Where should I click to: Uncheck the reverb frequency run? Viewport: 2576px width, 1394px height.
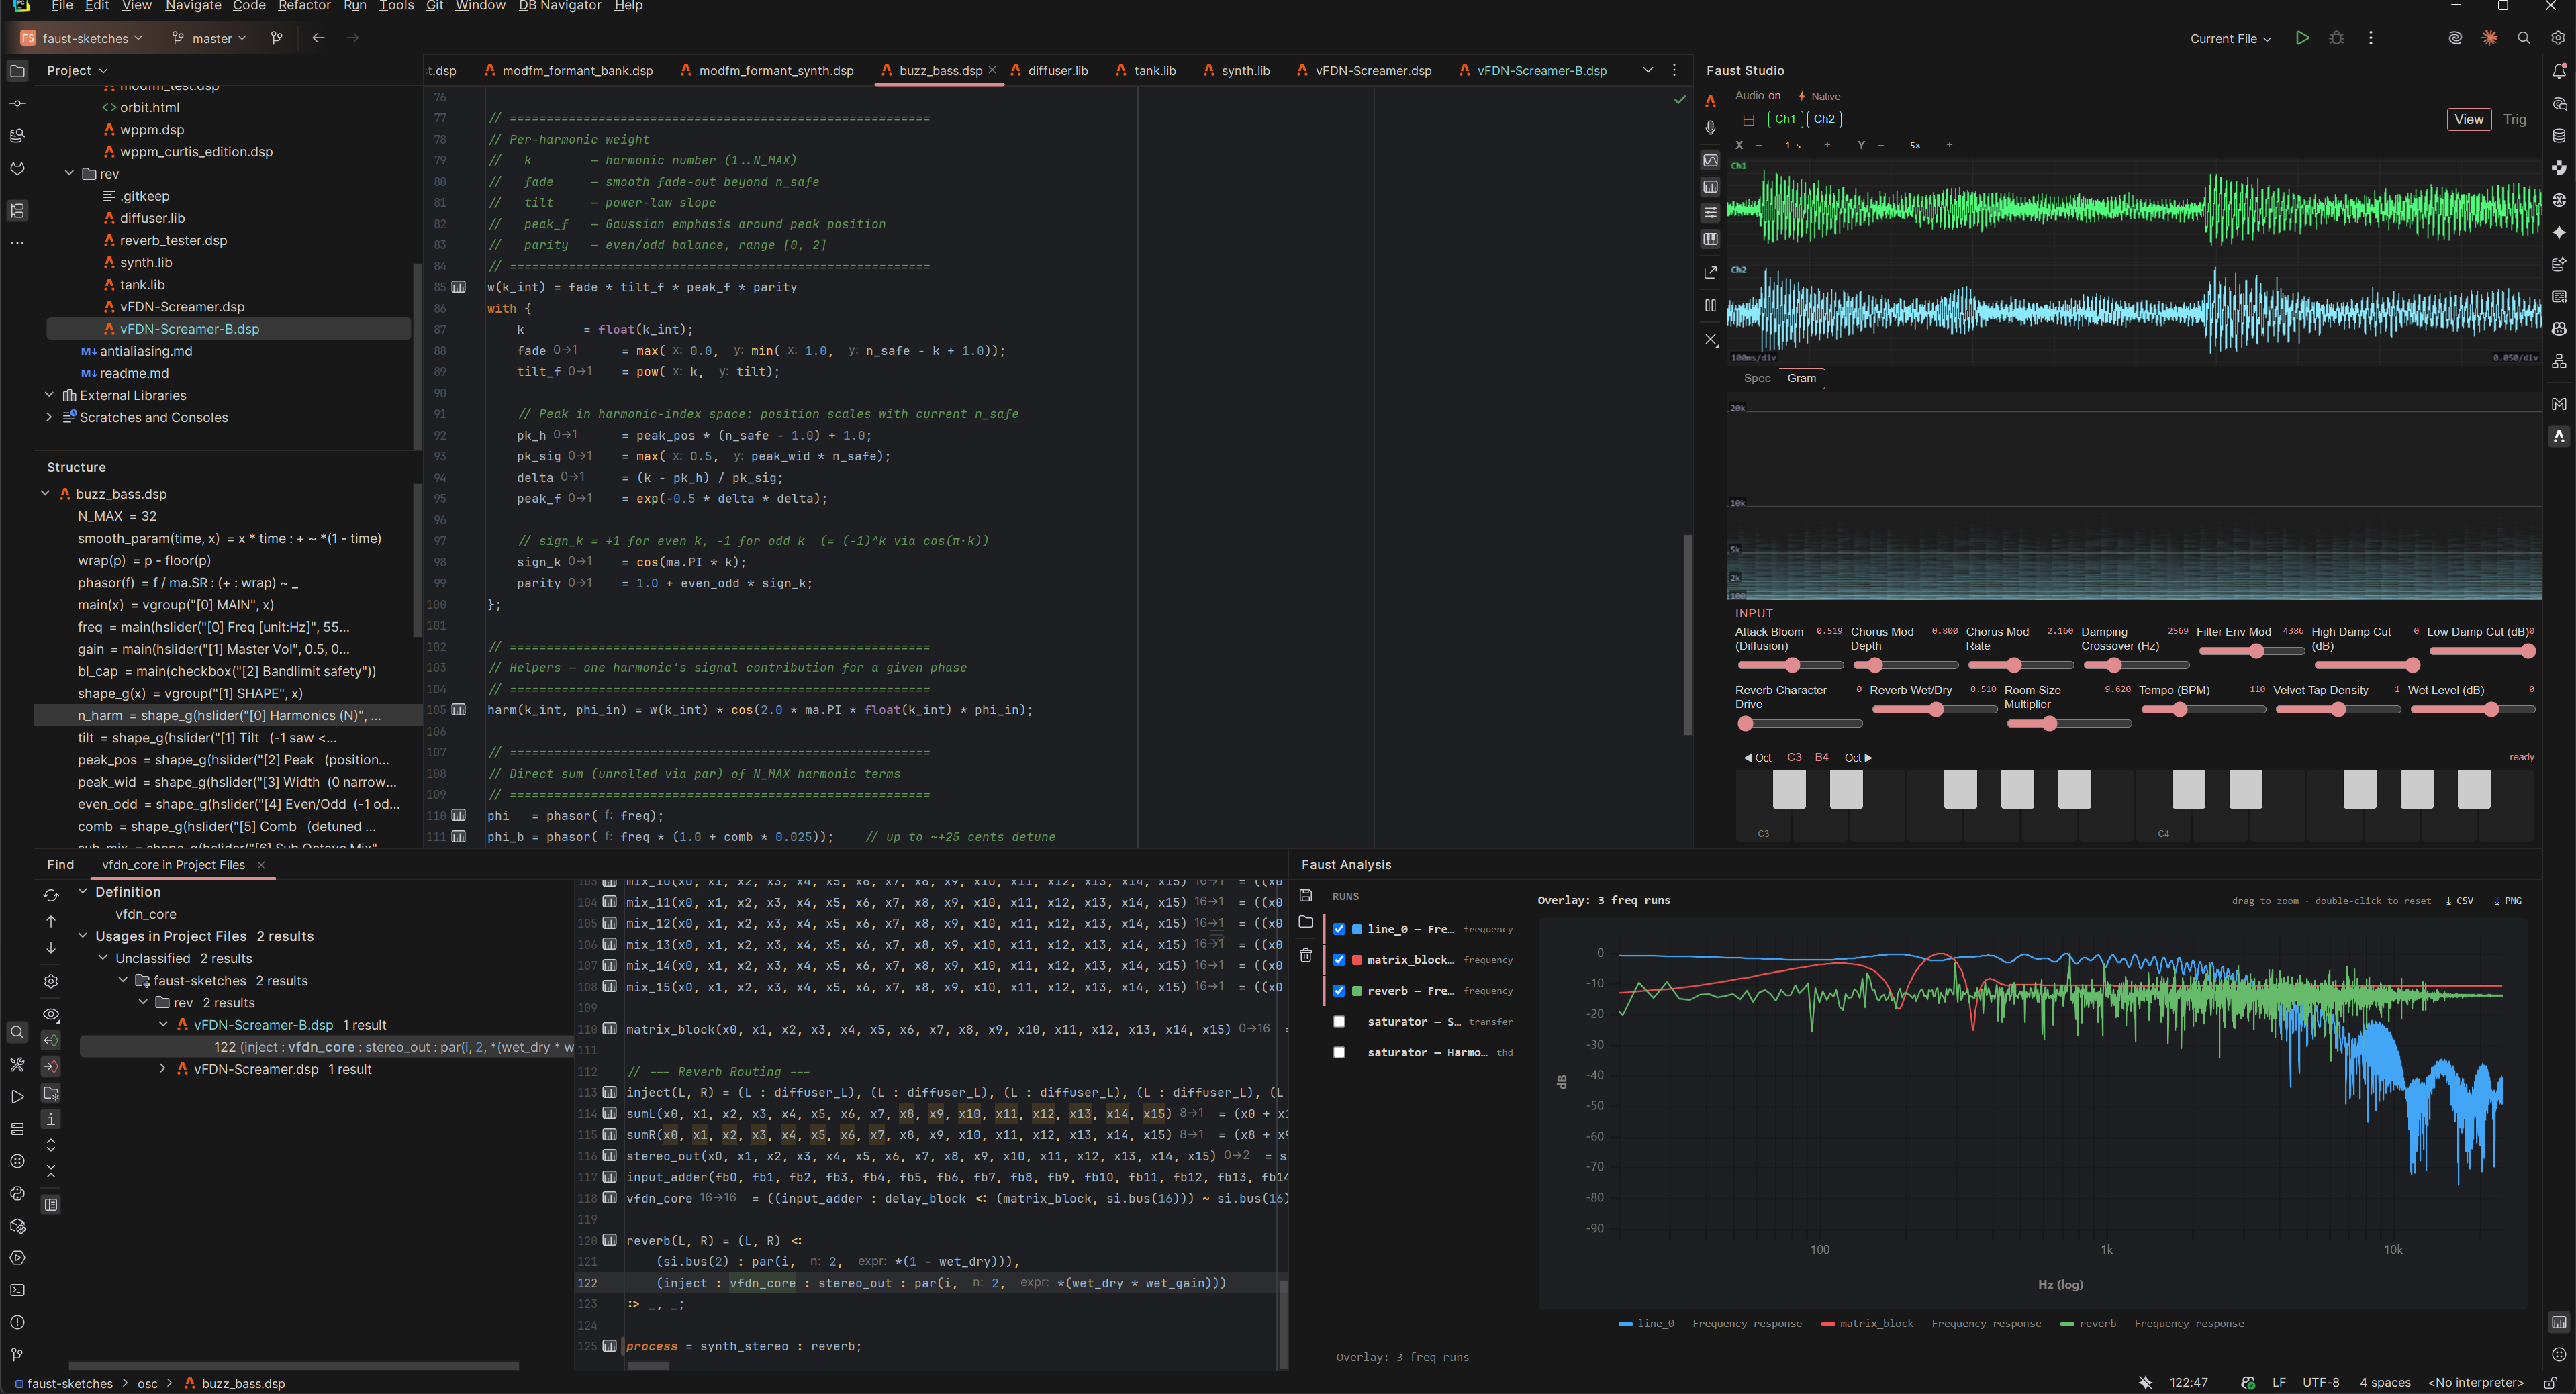point(1339,992)
